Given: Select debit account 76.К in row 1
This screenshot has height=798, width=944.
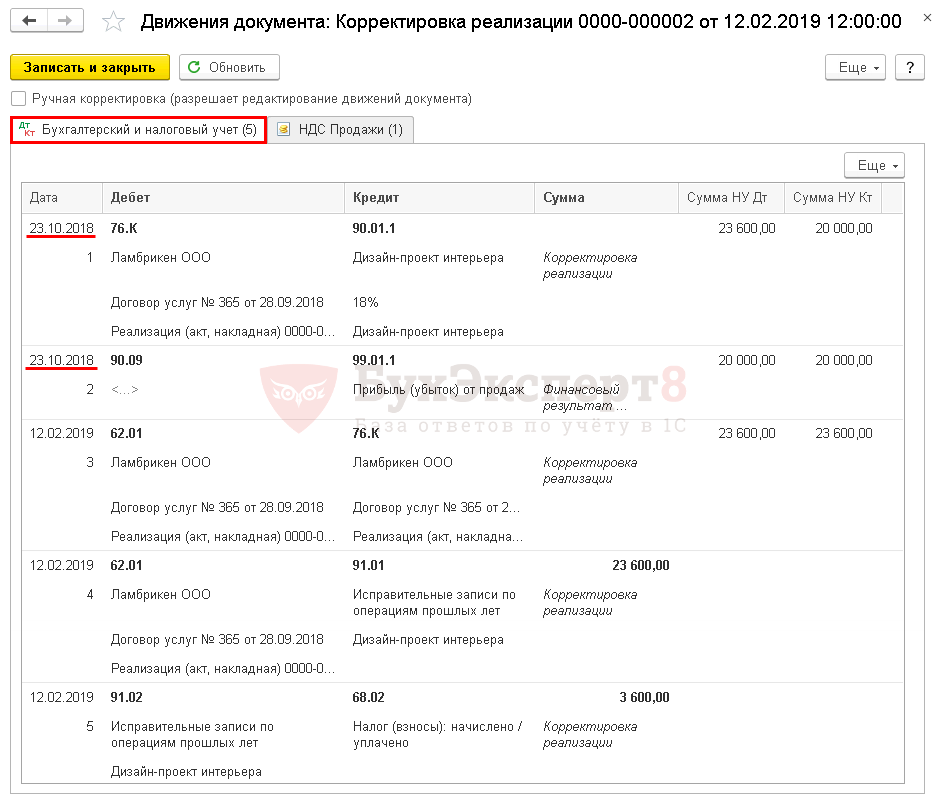Looking at the screenshot, I should (x=124, y=228).
